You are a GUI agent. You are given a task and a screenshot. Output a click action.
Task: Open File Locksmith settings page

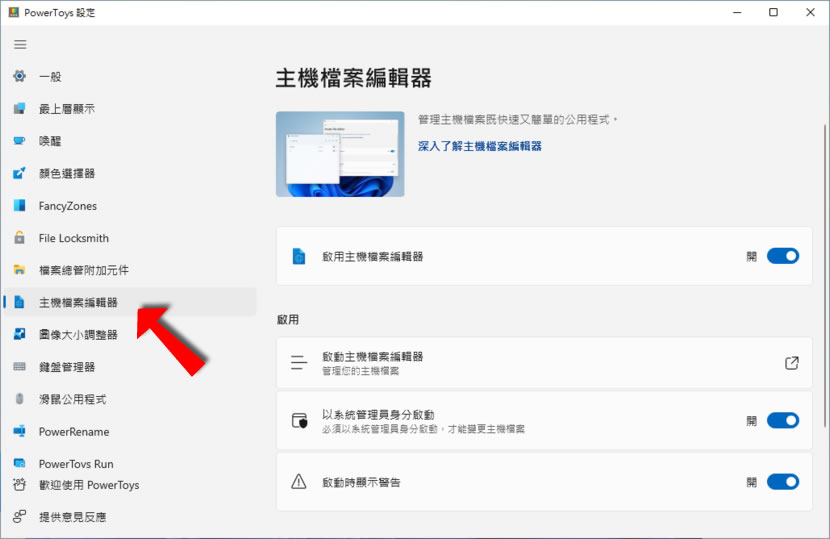(x=130, y=238)
